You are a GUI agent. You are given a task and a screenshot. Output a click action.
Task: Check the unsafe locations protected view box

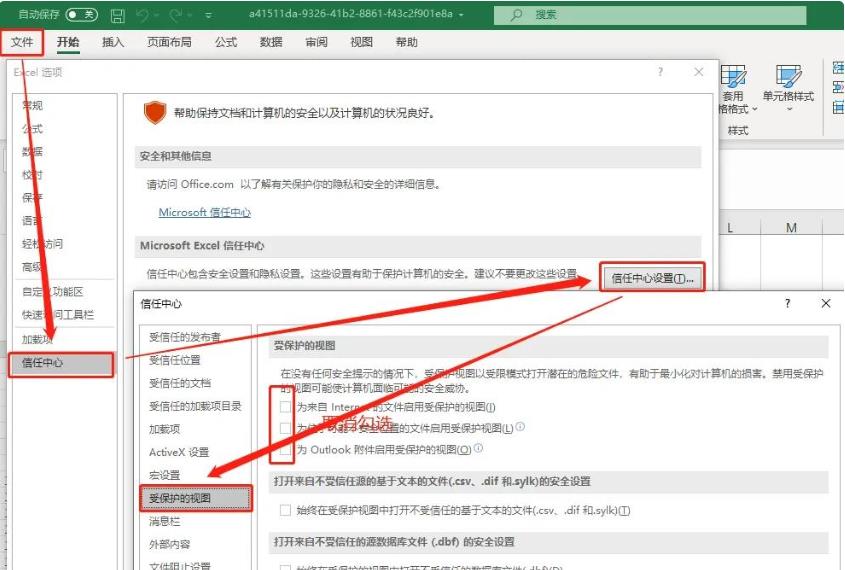(286, 428)
